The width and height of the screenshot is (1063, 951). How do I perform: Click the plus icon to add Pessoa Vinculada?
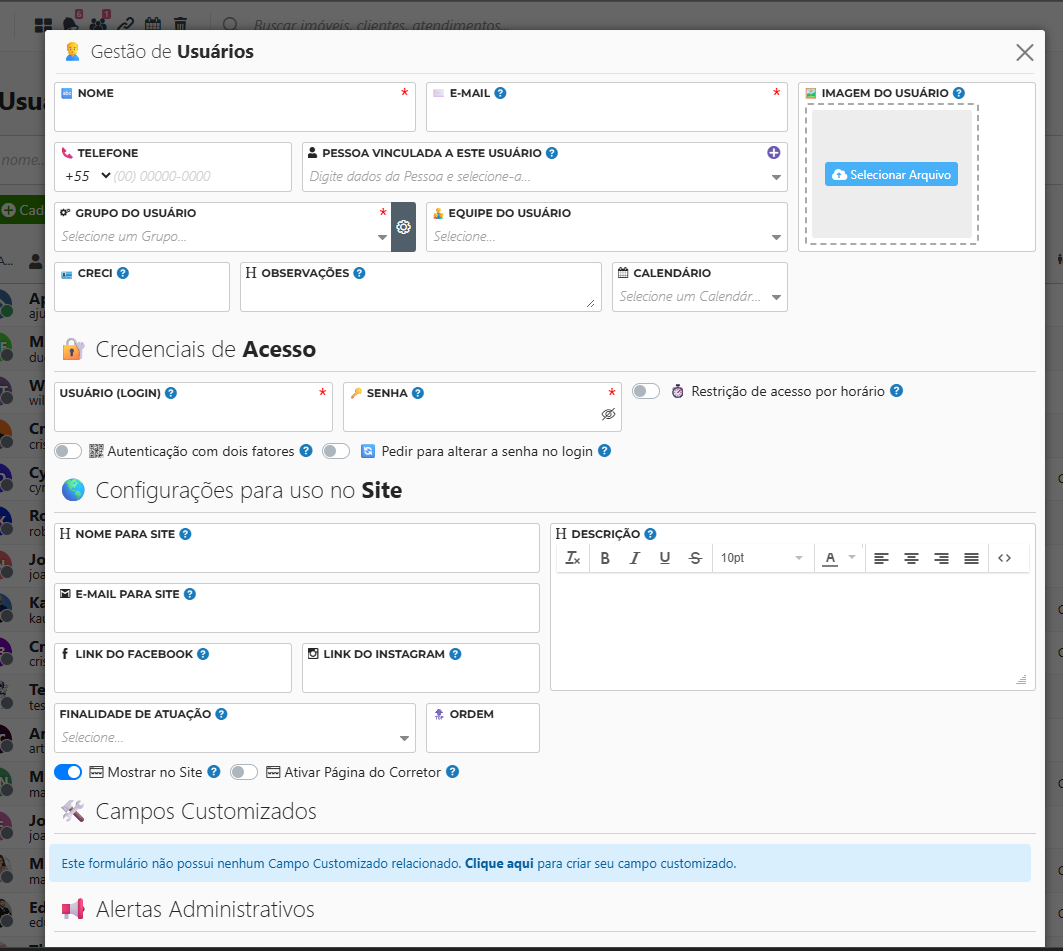pos(773,153)
